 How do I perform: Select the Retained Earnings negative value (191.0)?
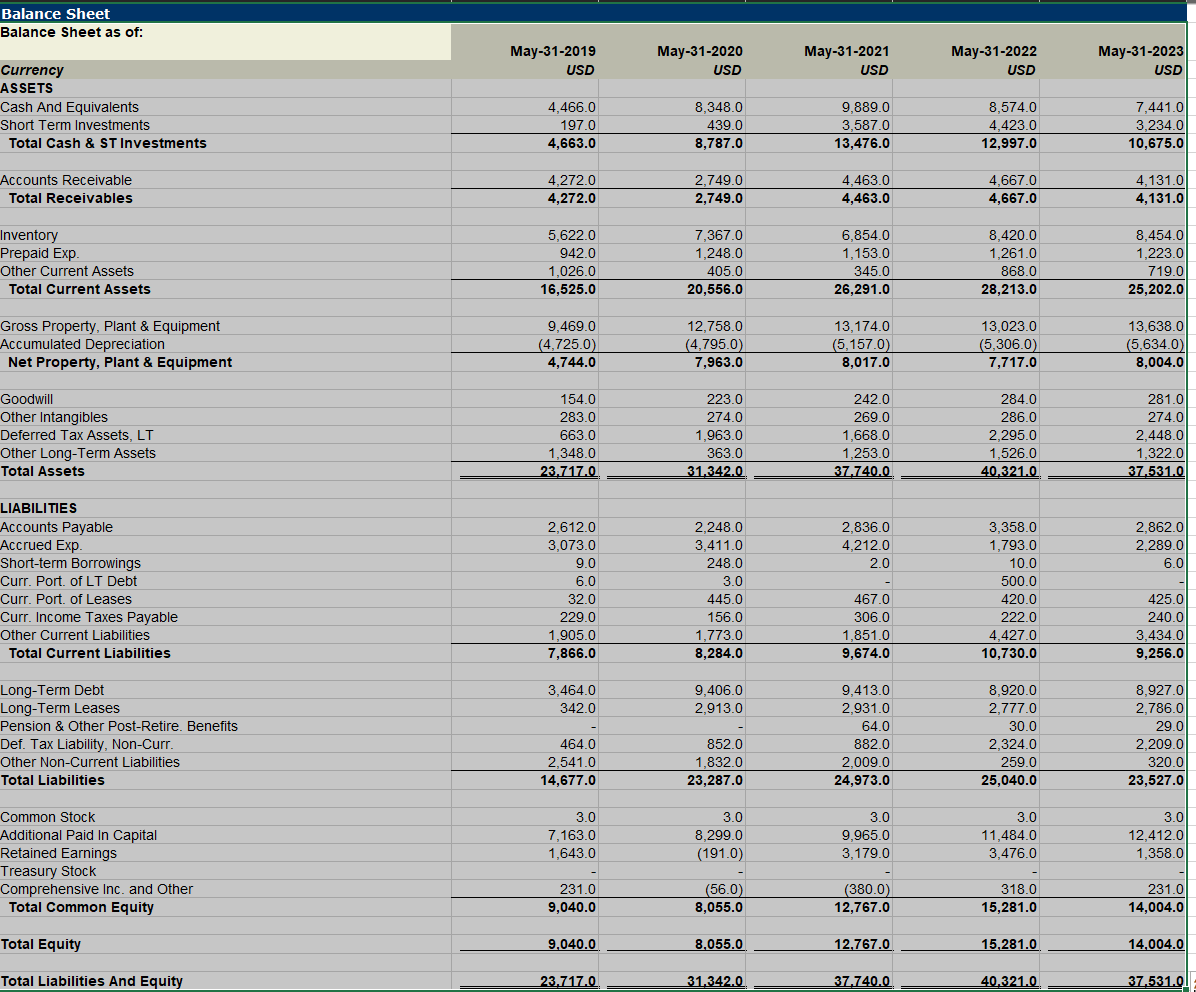(719, 853)
